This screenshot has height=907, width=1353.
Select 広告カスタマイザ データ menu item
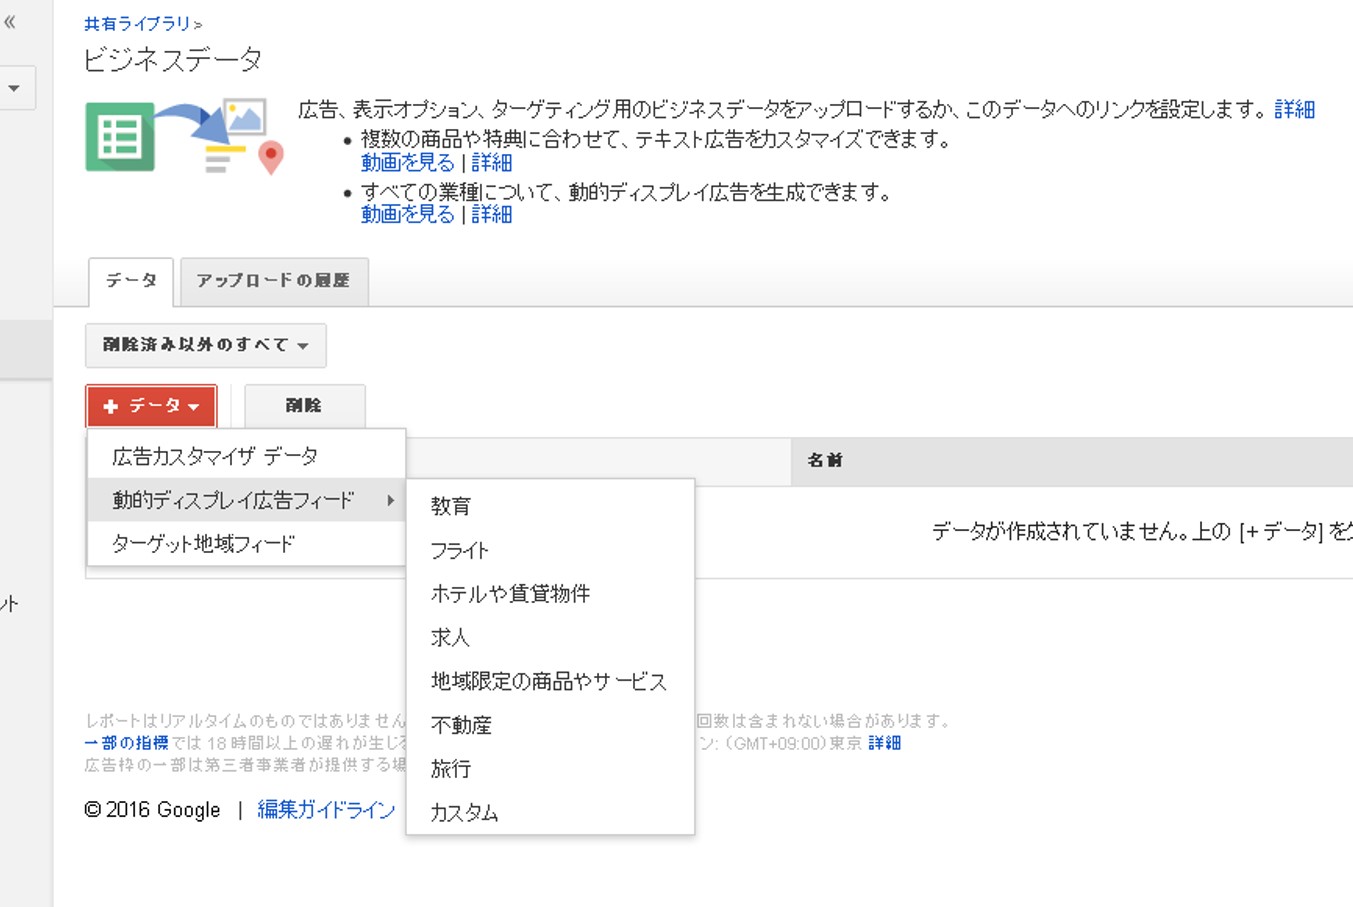[x=246, y=456]
